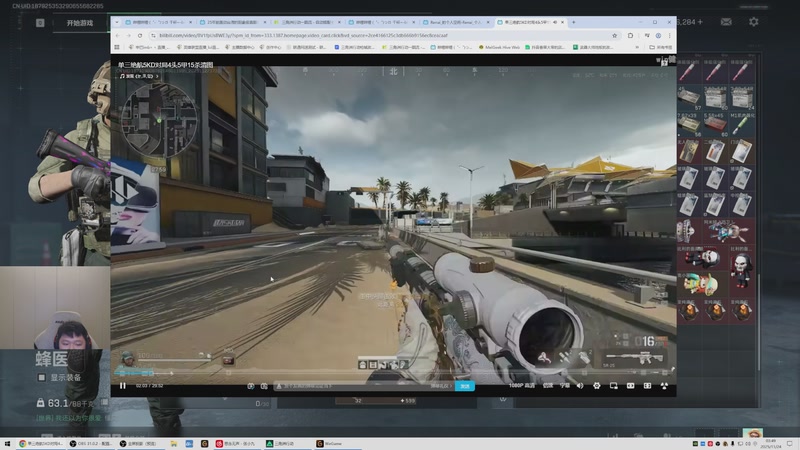The image size is (800, 450).
Task: Enable picture-in-picture mode
Action: point(613,386)
